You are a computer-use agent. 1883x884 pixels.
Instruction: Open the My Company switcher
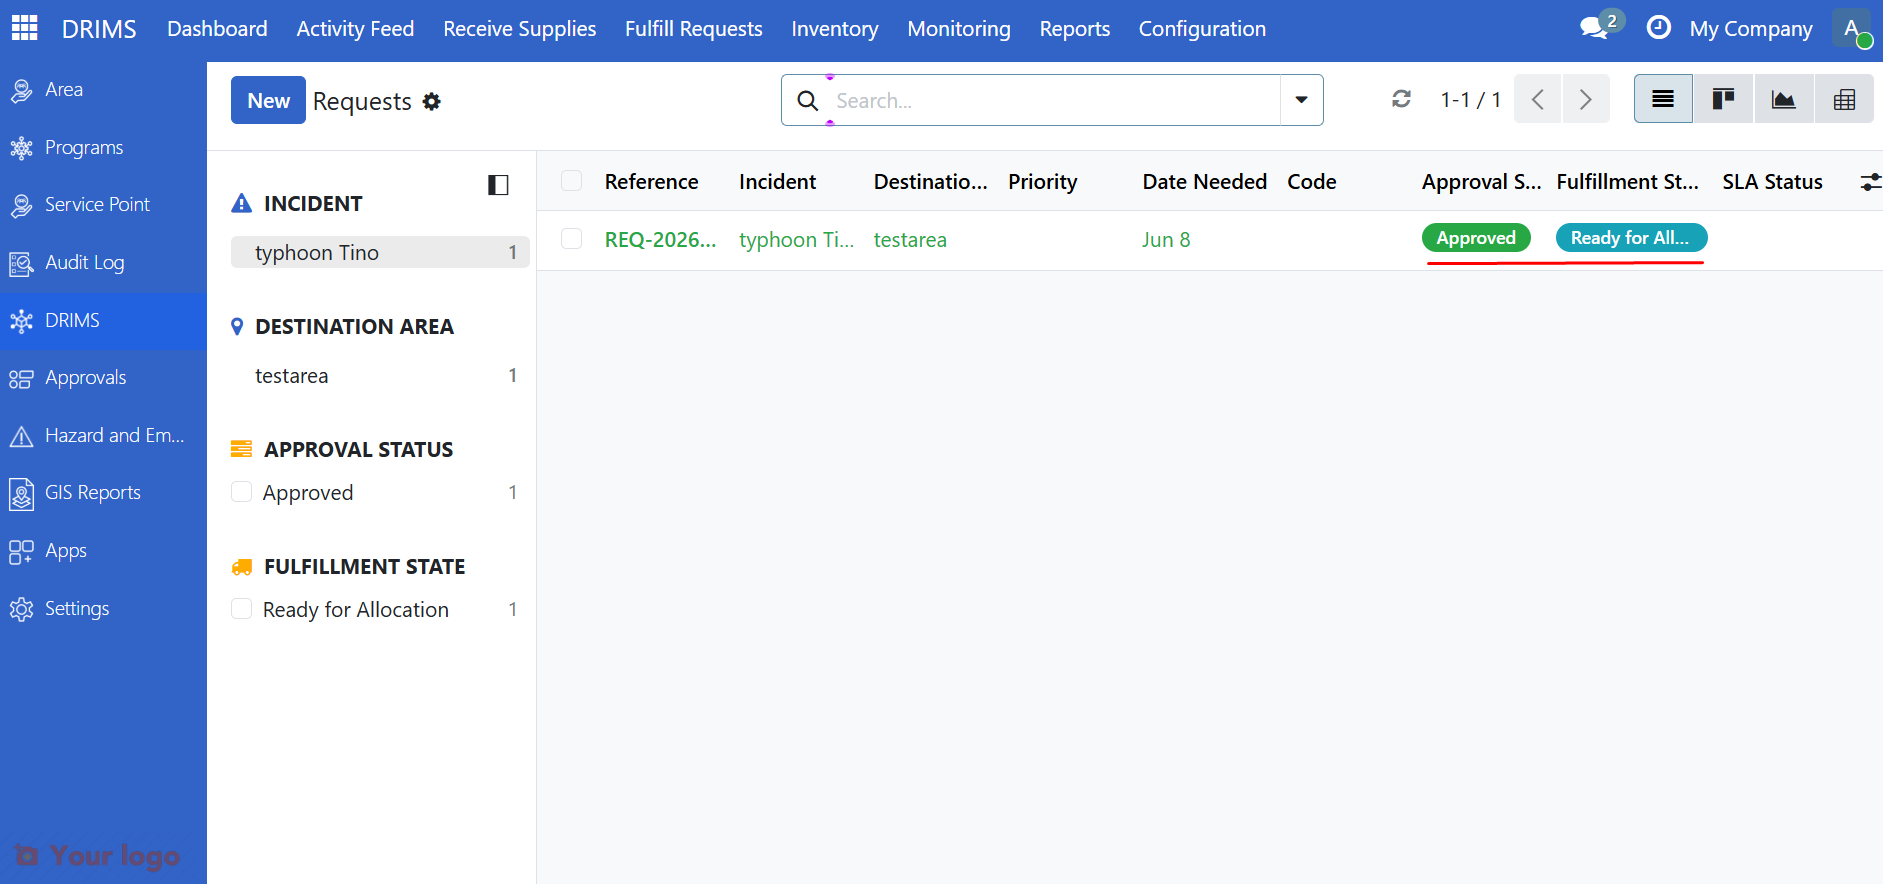coord(1750,29)
